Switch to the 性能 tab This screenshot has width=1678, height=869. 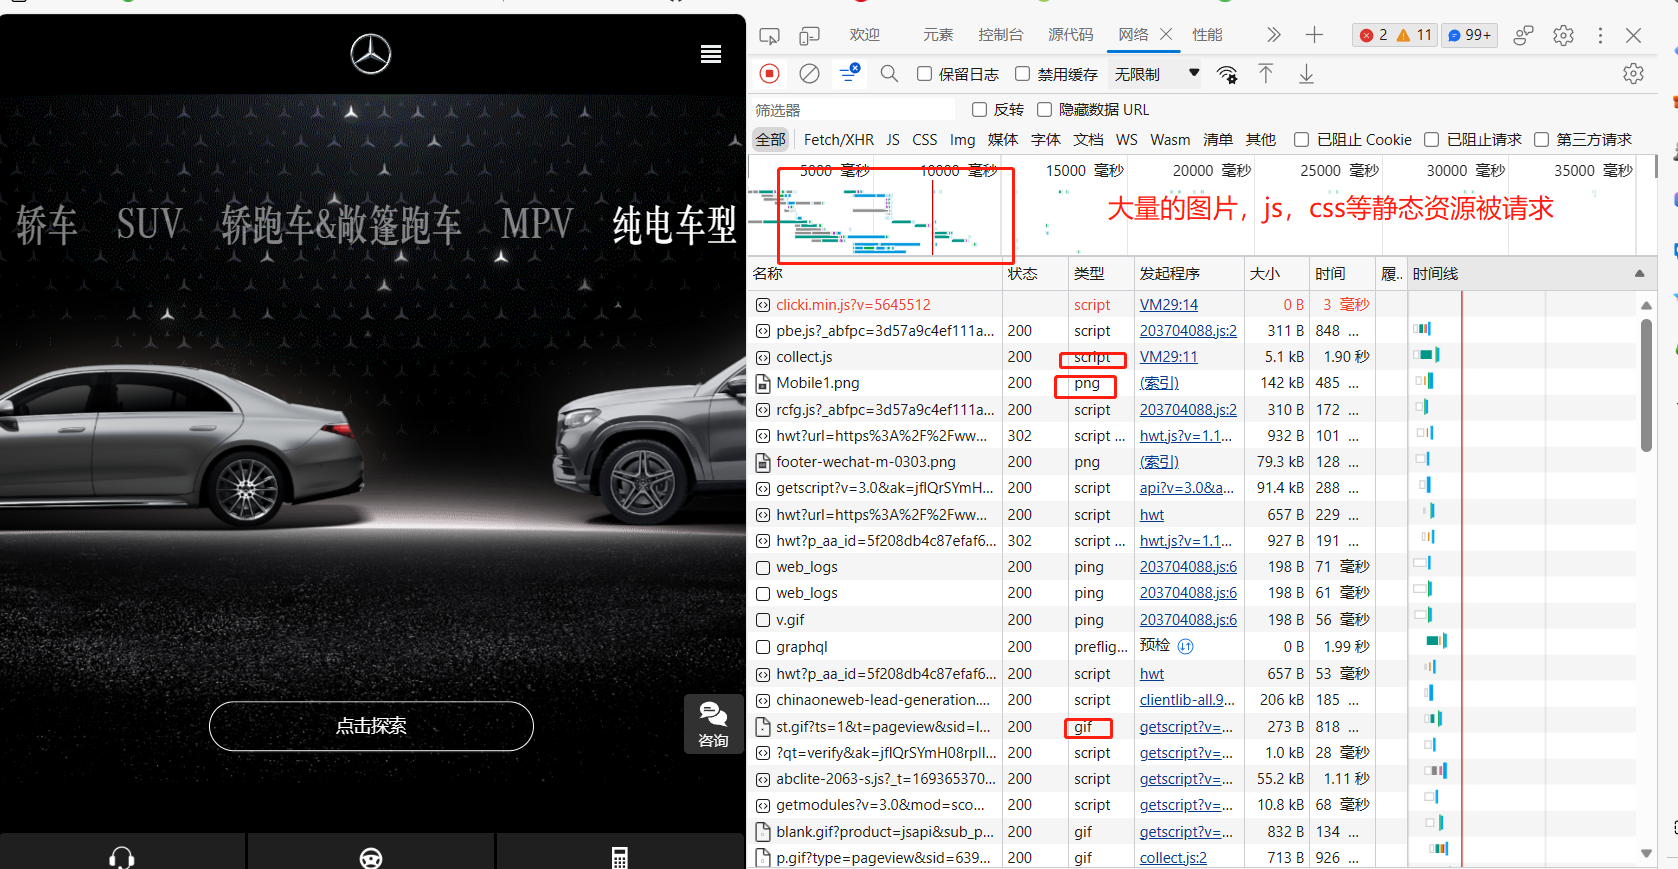(1207, 35)
